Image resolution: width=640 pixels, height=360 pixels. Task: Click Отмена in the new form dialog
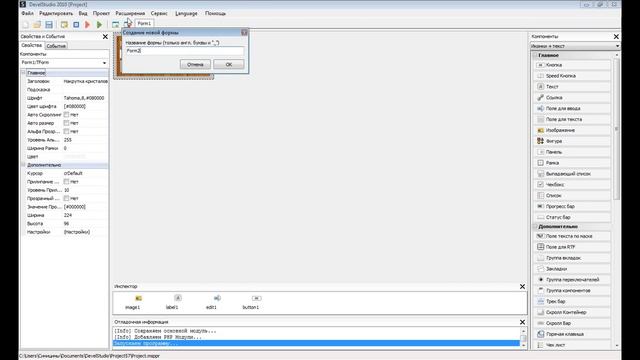coord(195,64)
